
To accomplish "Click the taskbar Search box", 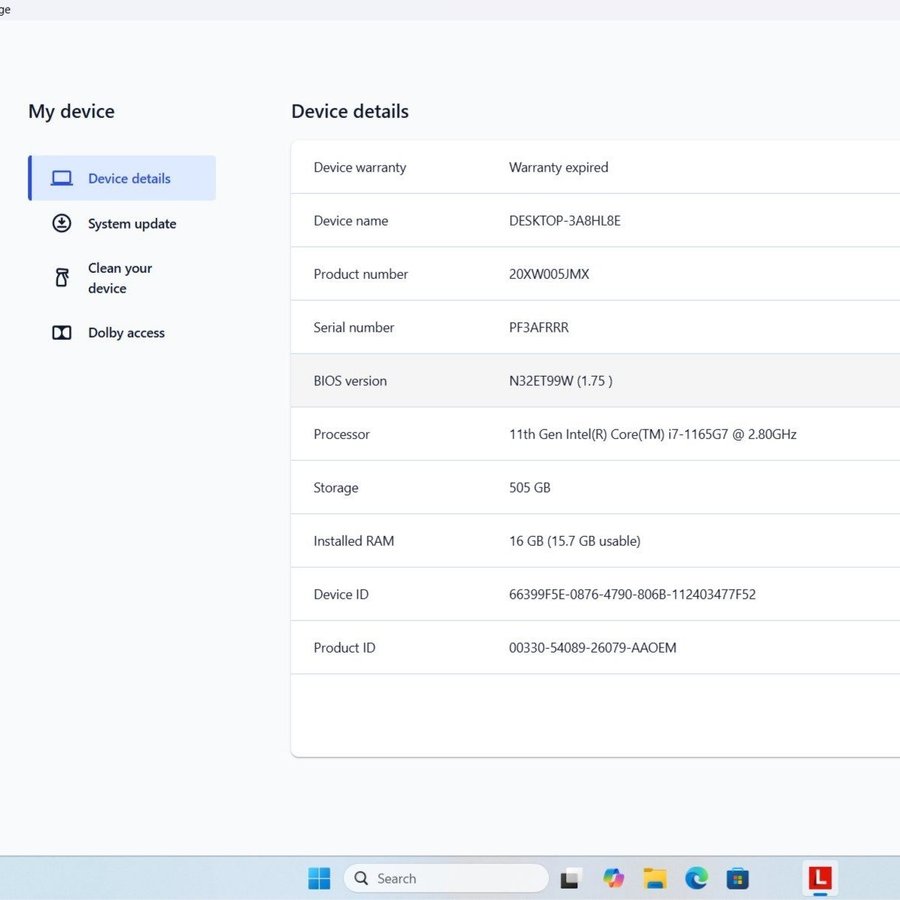I will click(x=446, y=878).
